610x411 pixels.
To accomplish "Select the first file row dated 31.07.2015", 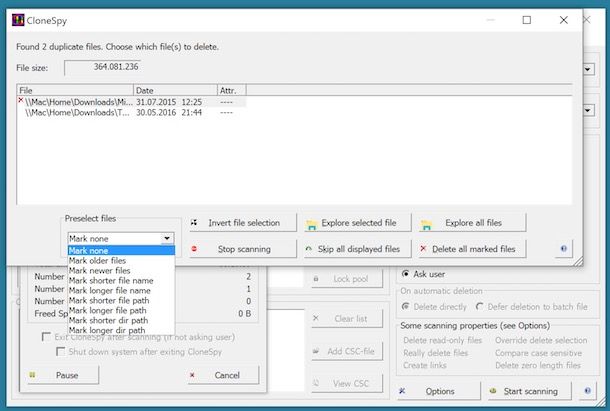I will pyautogui.click(x=131, y=102).
